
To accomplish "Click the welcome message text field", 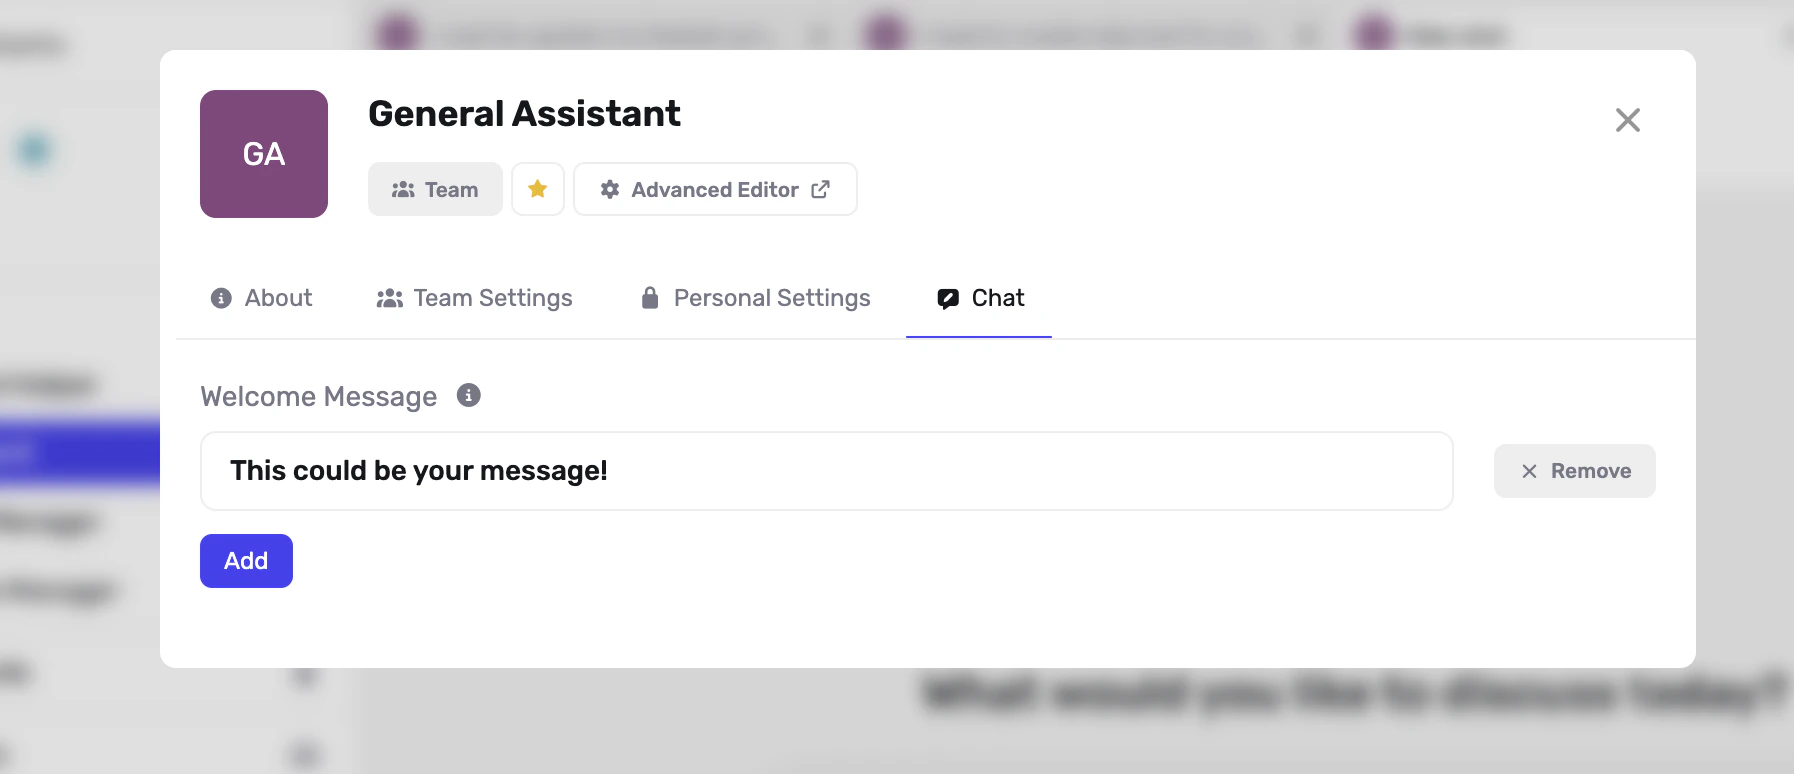I will (825, 470).
